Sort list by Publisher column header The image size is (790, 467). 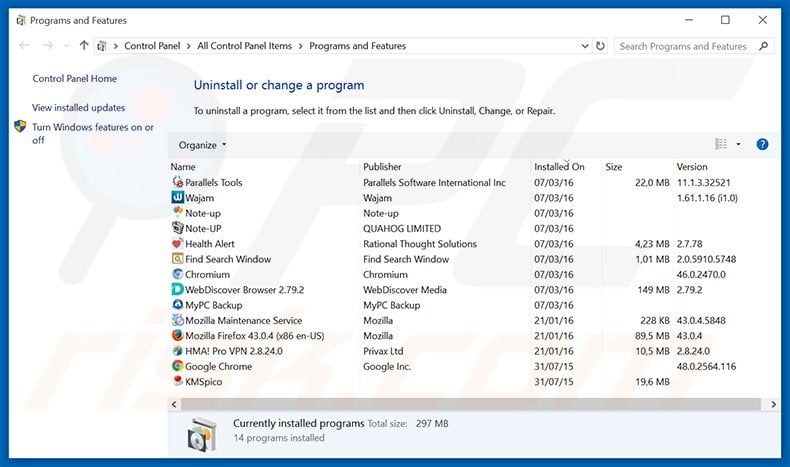(382, 167)
